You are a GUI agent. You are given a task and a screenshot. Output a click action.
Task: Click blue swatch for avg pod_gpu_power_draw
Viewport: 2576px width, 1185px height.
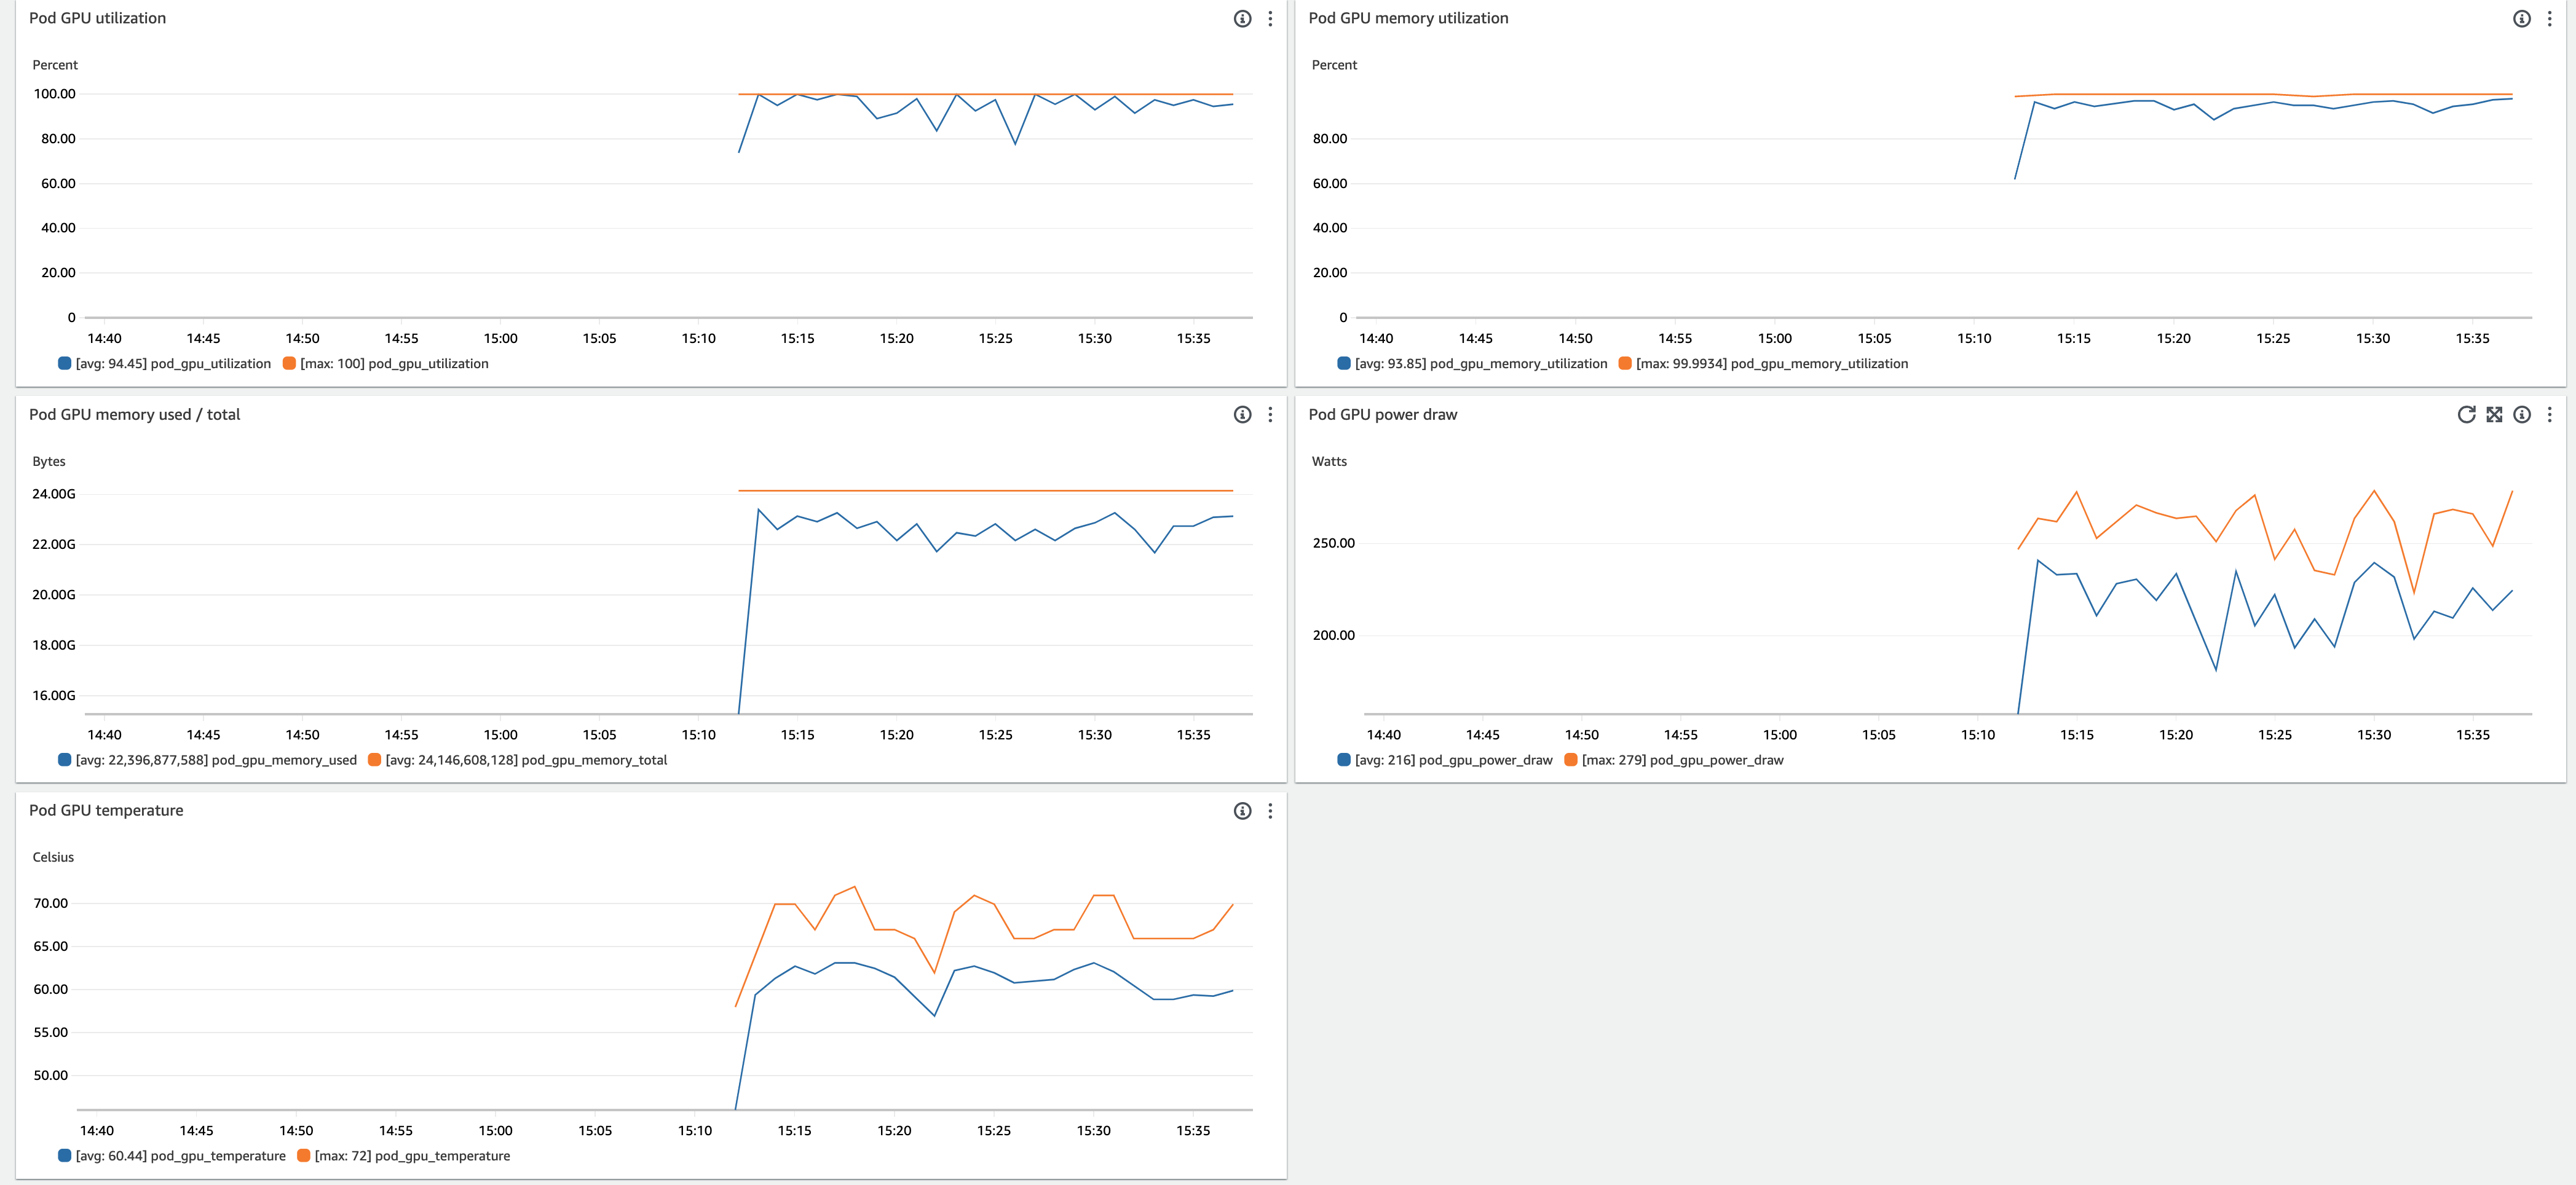[x=1343, y=760]
